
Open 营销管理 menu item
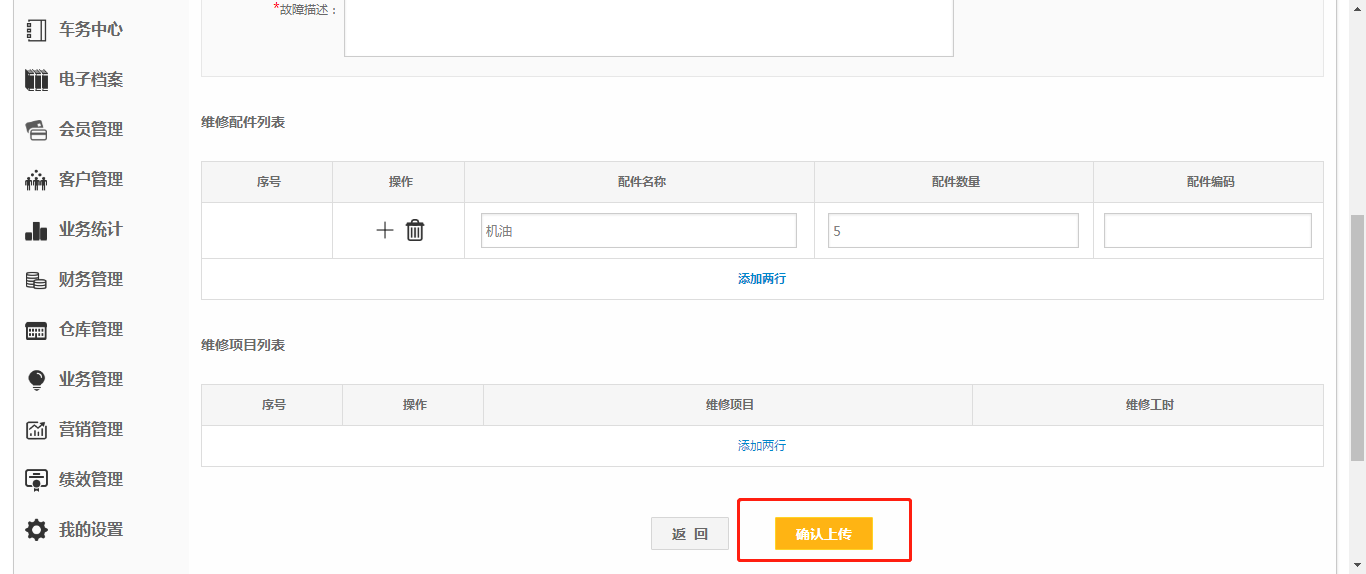pyautogui.click(x=90, y=430)
